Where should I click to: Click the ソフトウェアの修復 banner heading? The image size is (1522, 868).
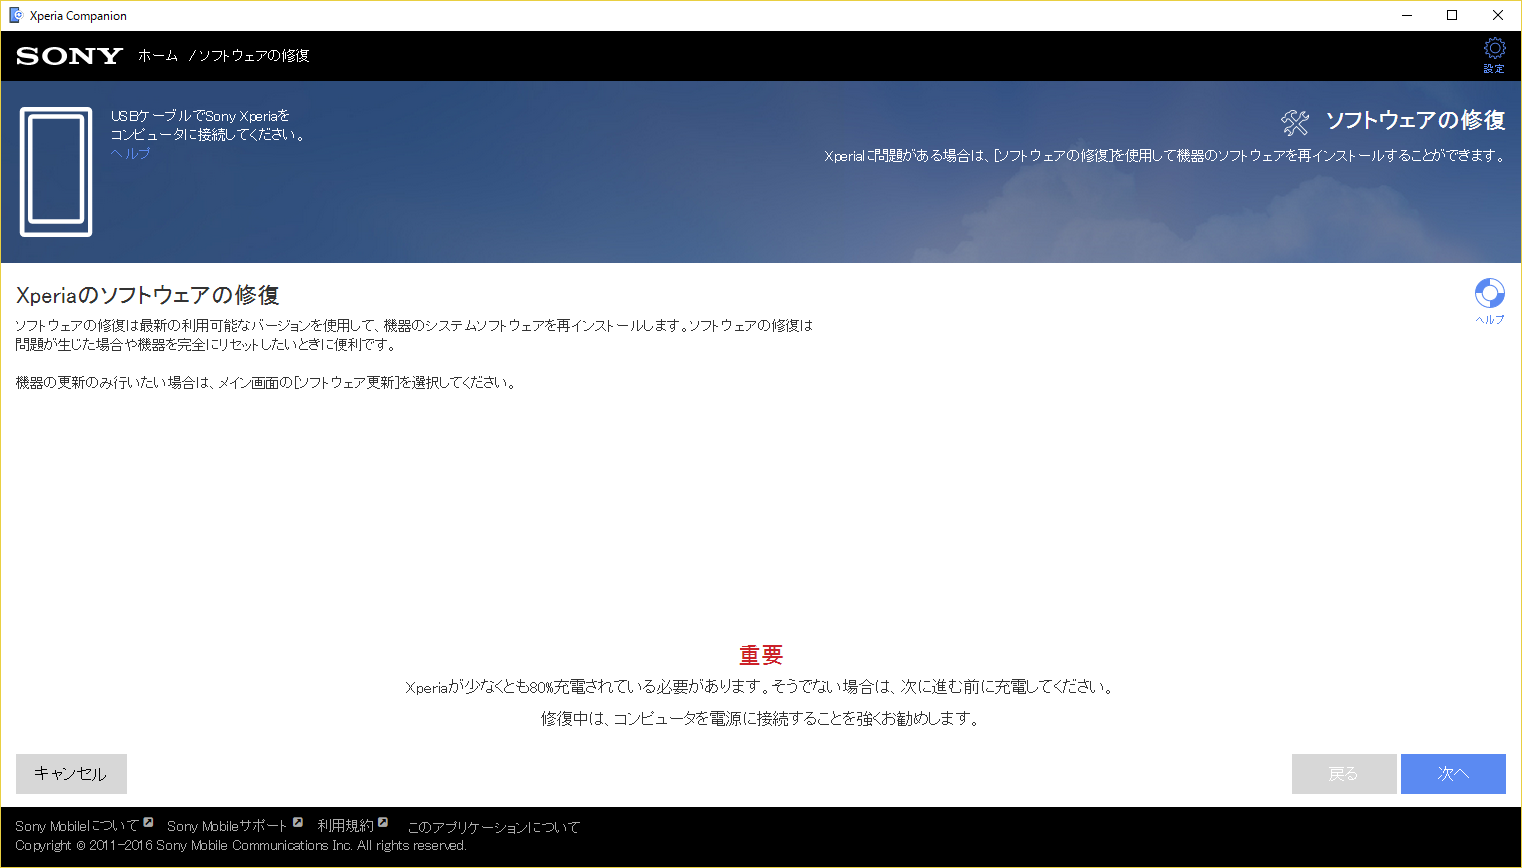[1415, 121]
